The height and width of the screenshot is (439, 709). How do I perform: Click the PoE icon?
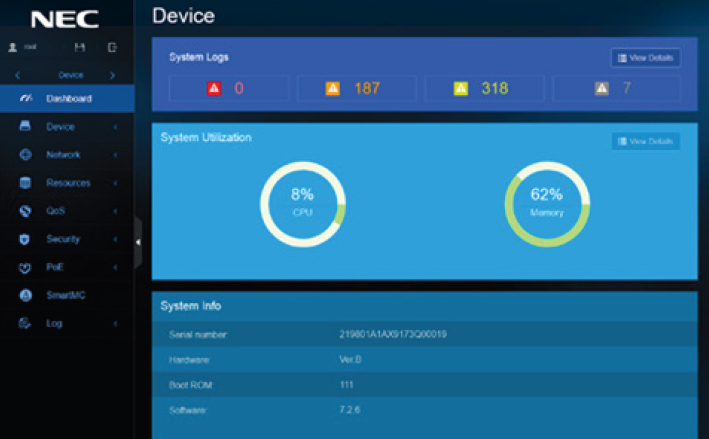coord(25,268)
